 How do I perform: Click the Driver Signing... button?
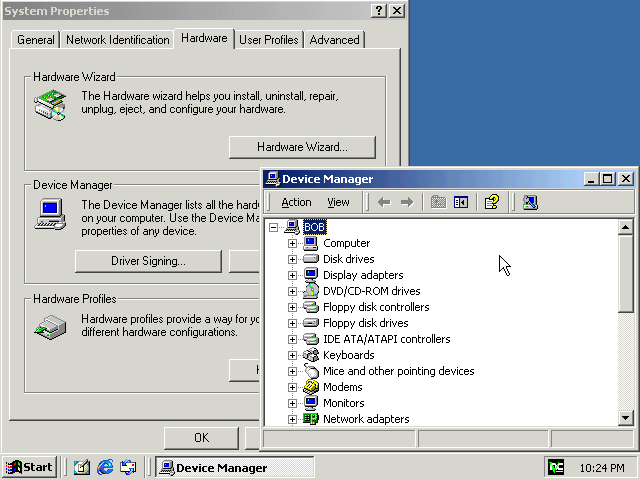pos(148,261)
